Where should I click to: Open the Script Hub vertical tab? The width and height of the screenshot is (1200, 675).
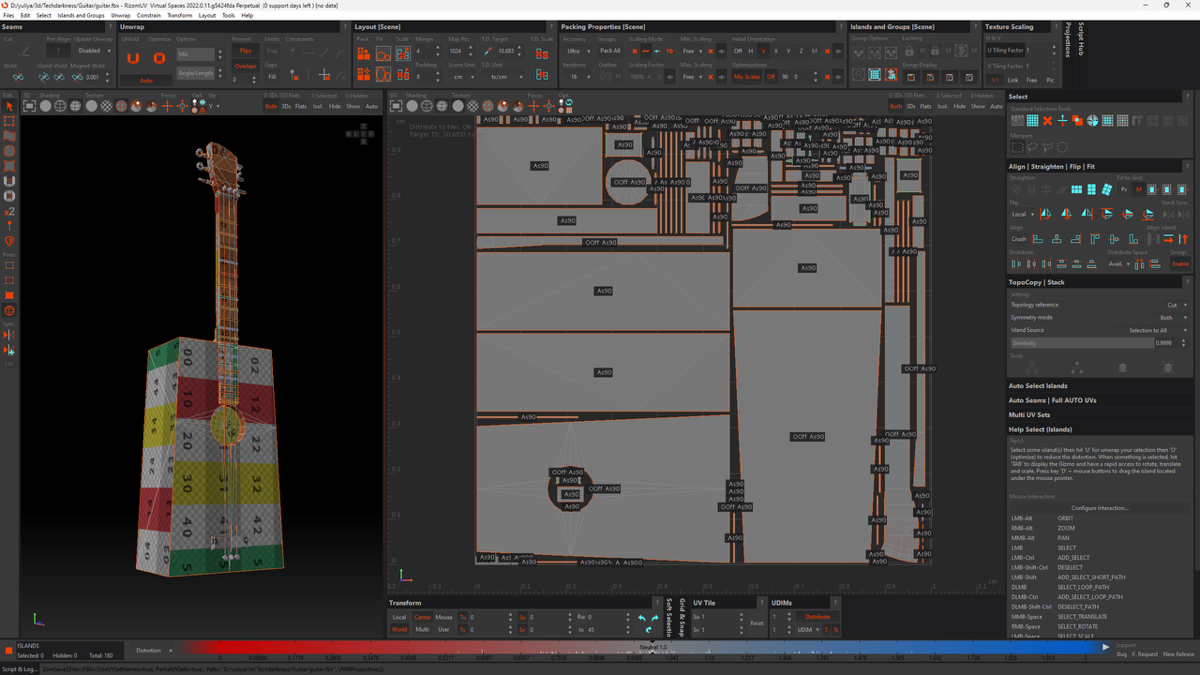pyautogui.click(x=1080, y=41)
